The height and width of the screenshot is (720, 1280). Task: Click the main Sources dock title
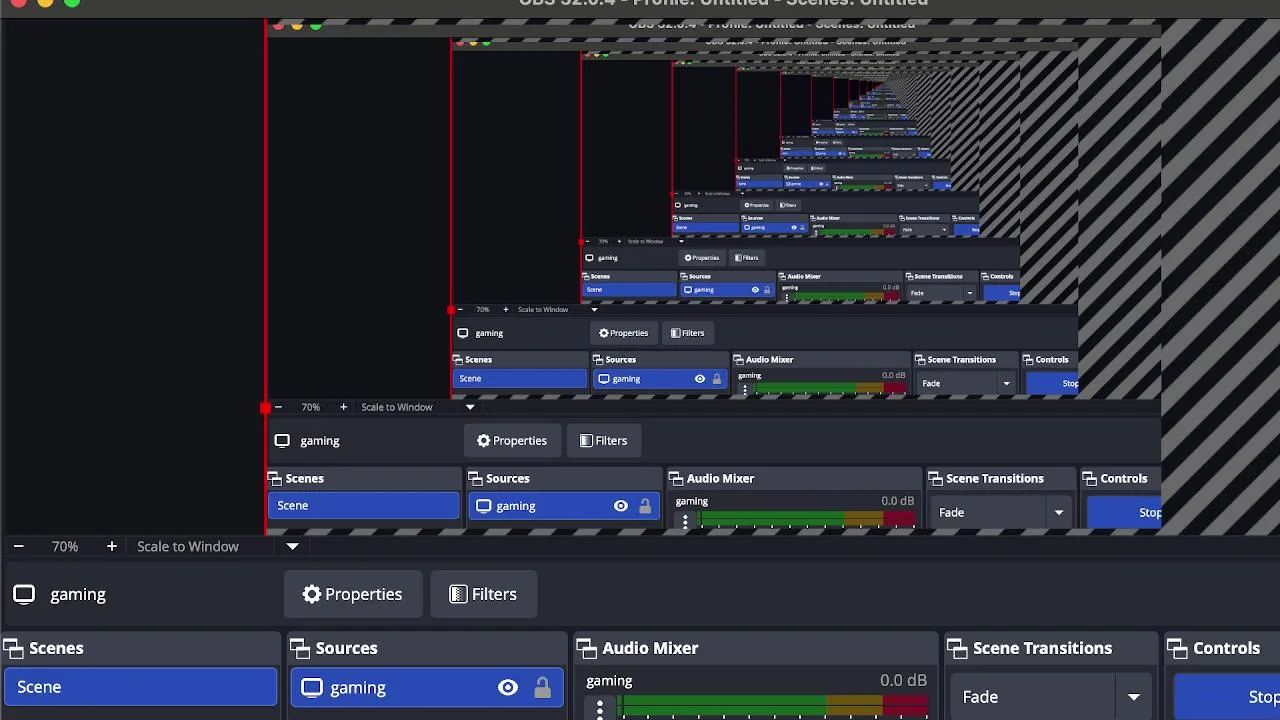click(347, 648)
